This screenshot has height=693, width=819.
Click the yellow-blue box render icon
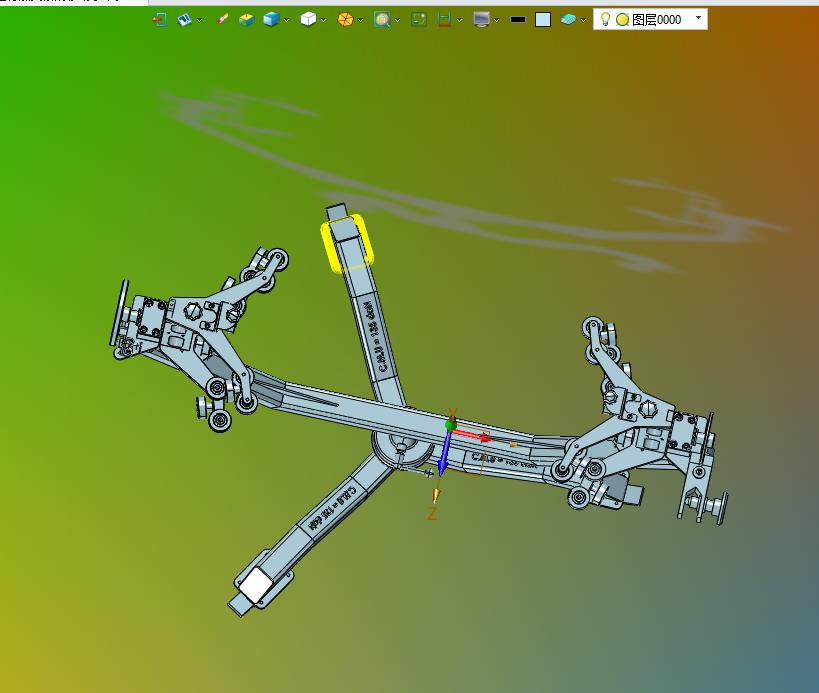tap(247, 20)
